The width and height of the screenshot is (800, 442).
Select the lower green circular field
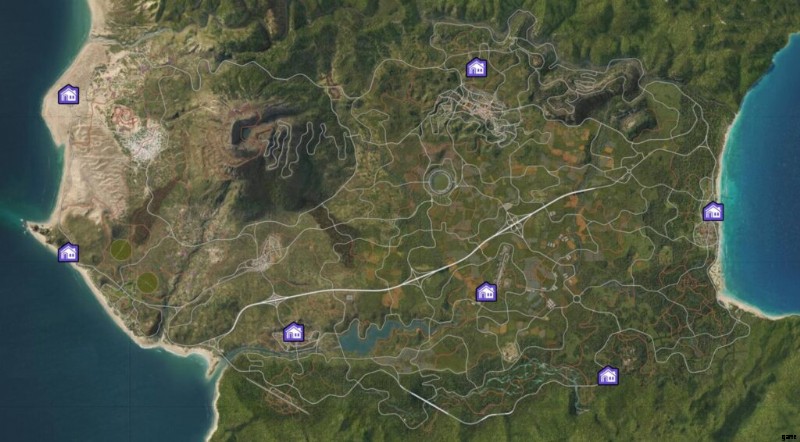(x=147, y=282)
